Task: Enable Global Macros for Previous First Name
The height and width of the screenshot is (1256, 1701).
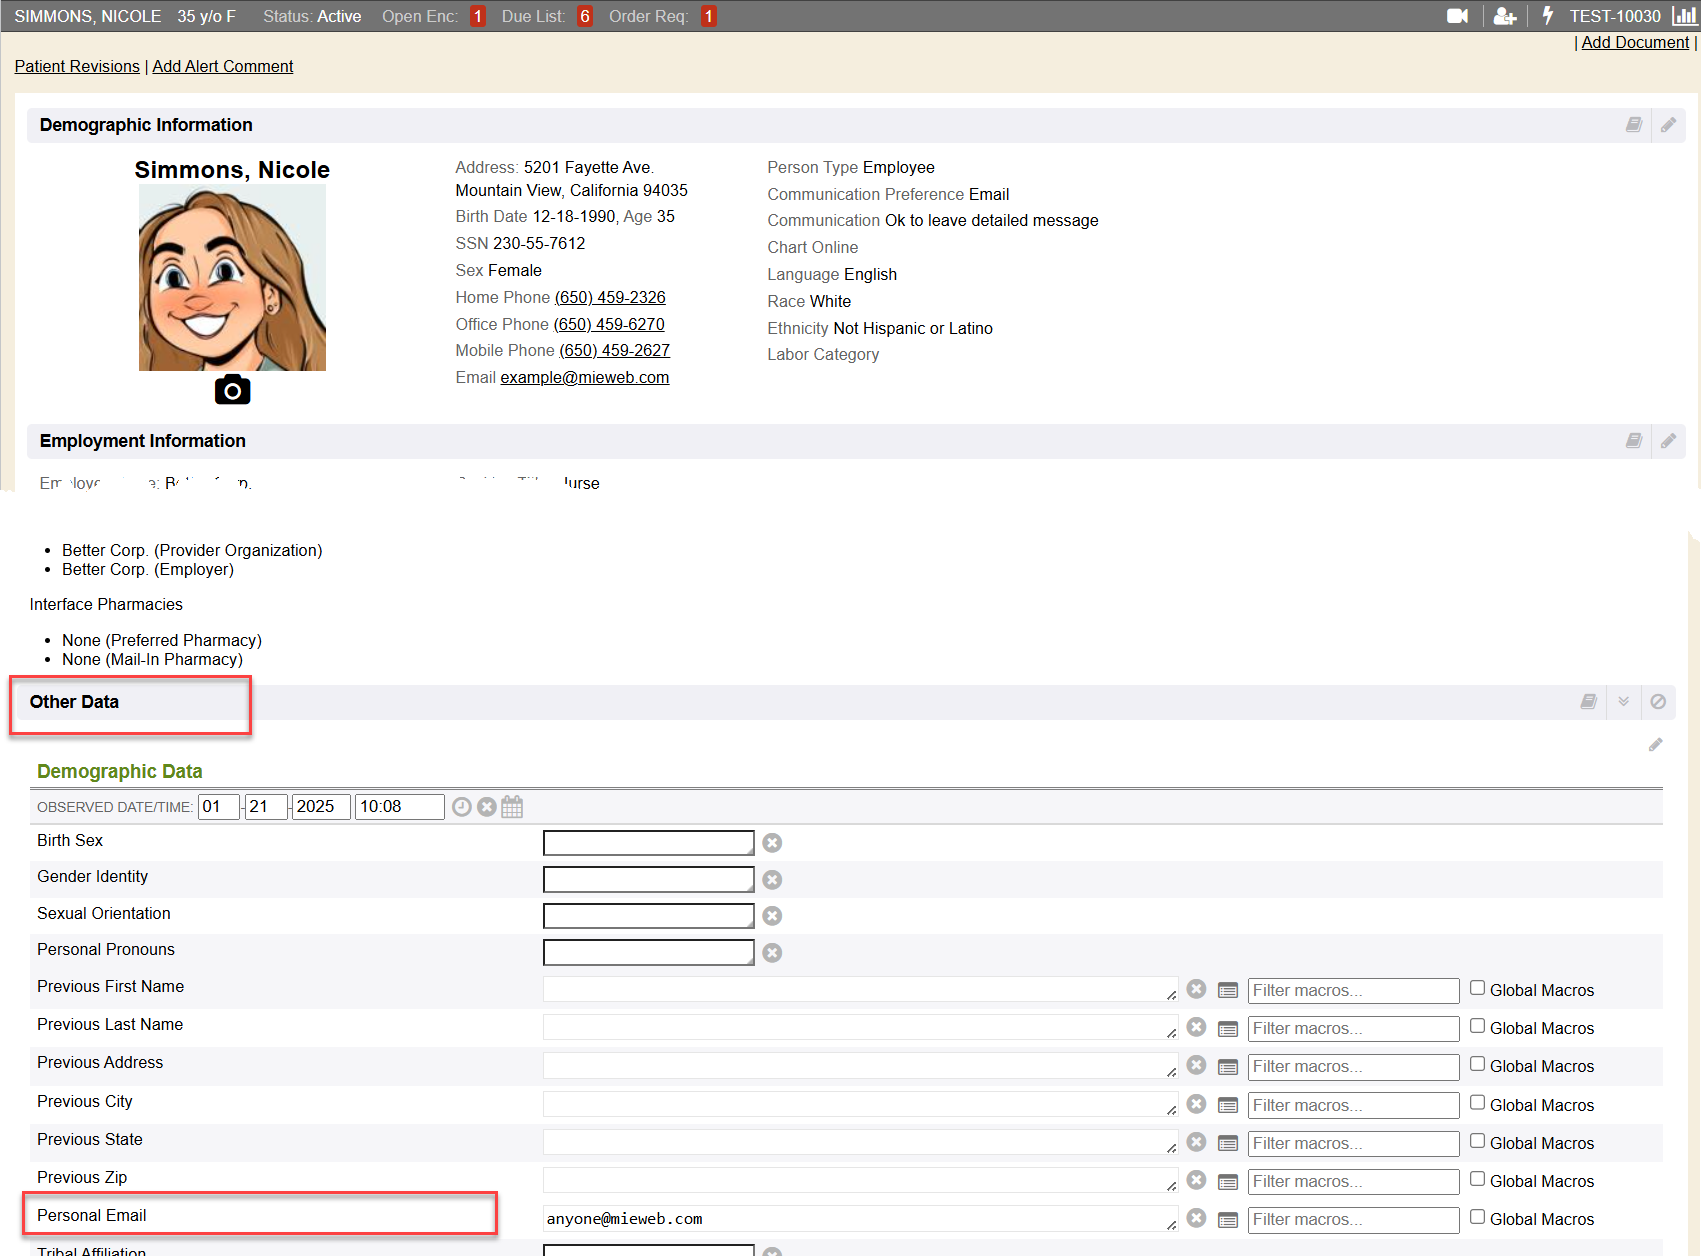Action: (1477, 988)
